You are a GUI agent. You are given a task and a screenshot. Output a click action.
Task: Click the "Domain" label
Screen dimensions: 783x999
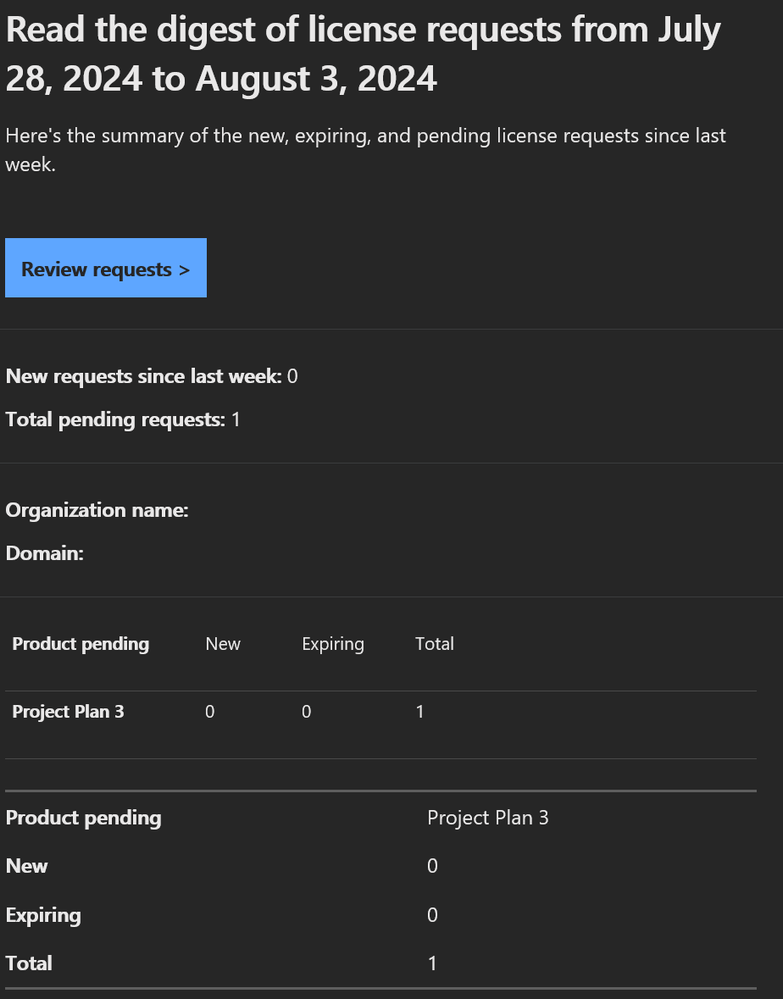(x=45, y=553)
